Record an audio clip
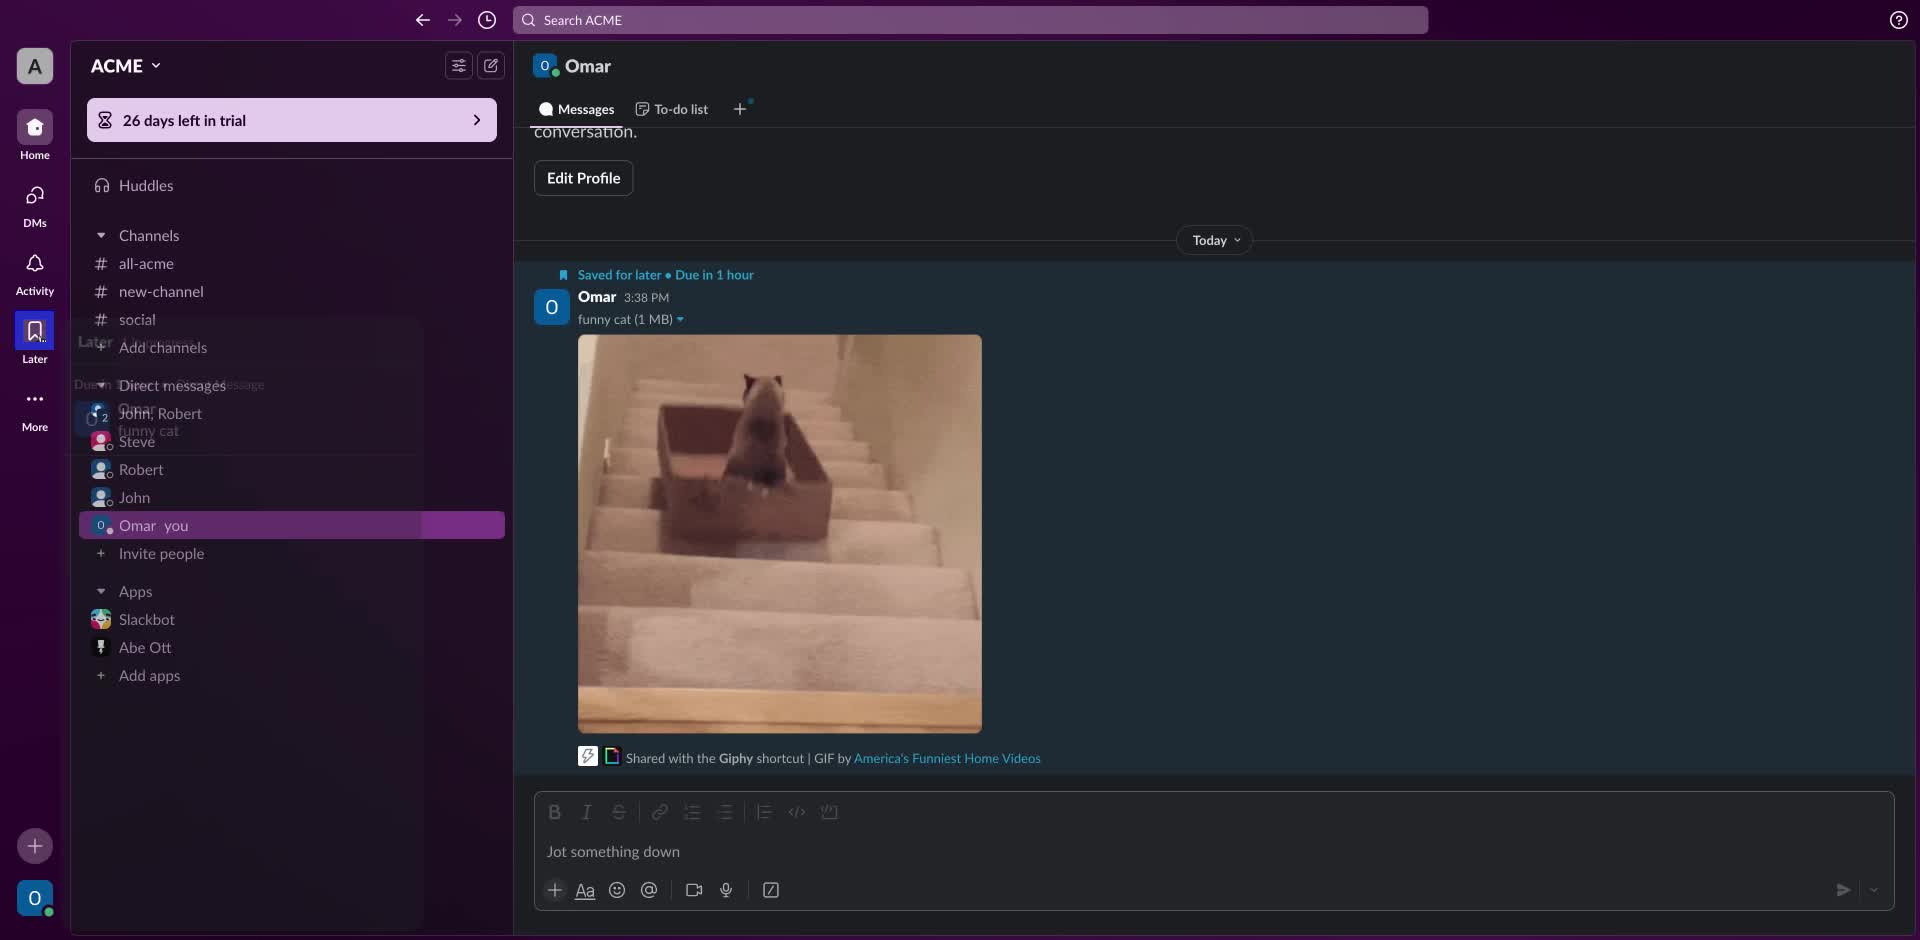The height and width of the screenshot is (940, 1920). [727, 890]
